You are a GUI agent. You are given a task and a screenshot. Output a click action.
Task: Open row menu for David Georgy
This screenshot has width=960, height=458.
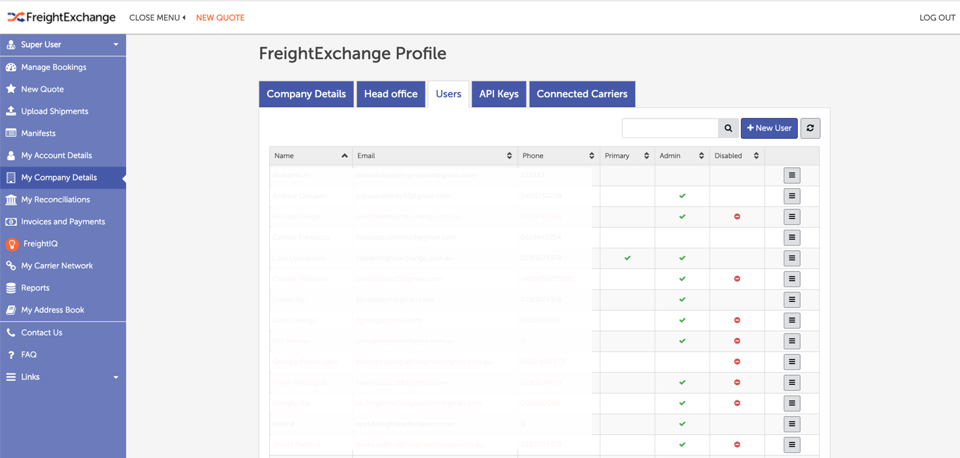click(x=792, y=320)
